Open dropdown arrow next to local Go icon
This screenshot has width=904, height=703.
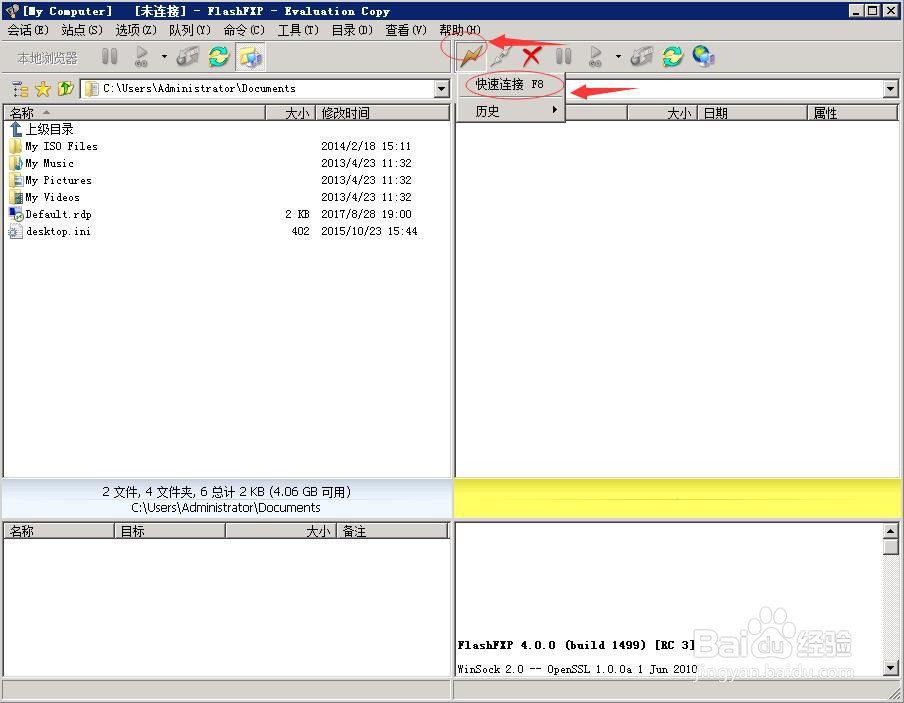point(164,57)
